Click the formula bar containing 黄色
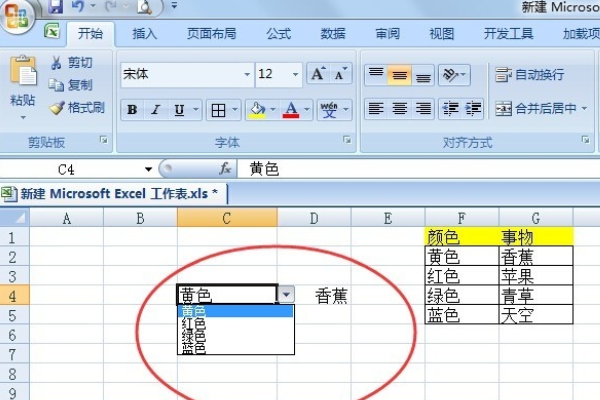The height and width of the screenshot is (400, 600). pyautogui.click(x=419, y=169)
